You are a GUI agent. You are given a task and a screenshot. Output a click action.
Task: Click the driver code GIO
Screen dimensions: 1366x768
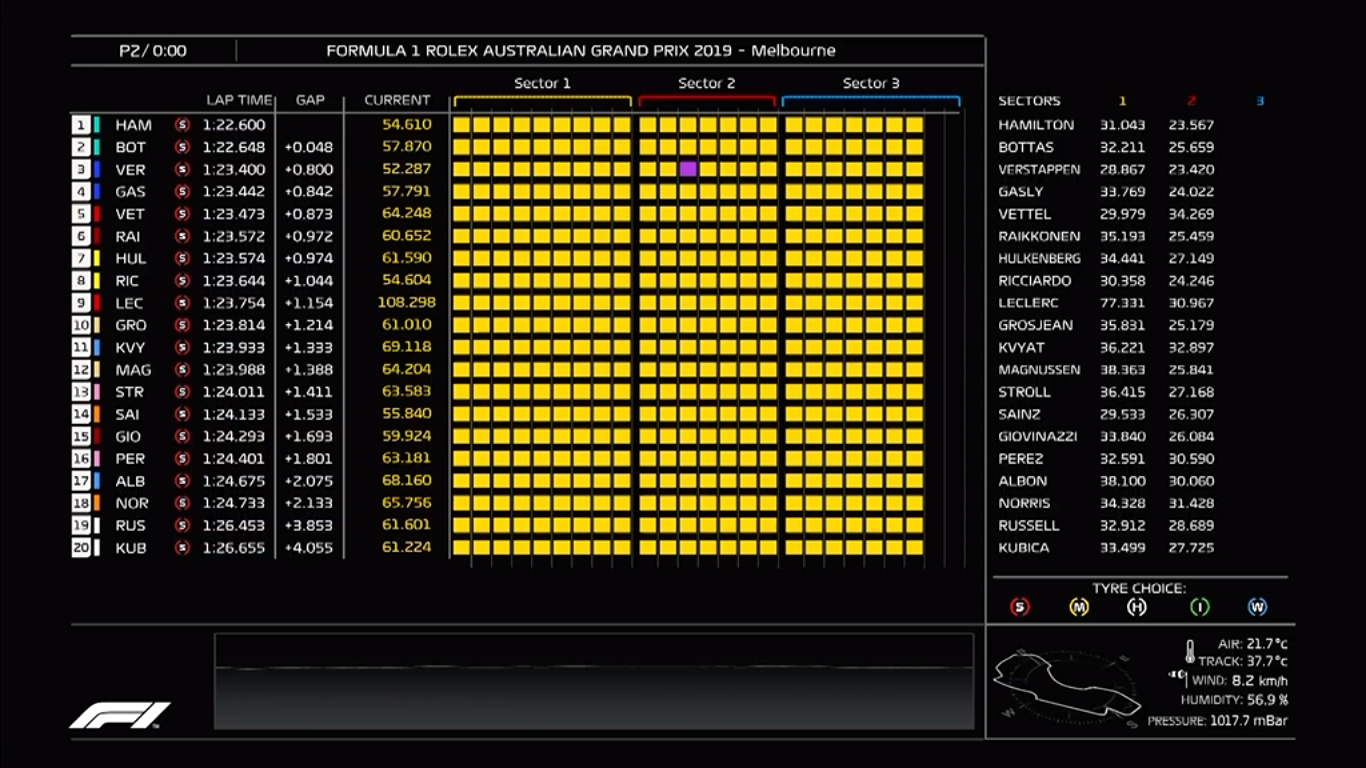click(128, 436)
